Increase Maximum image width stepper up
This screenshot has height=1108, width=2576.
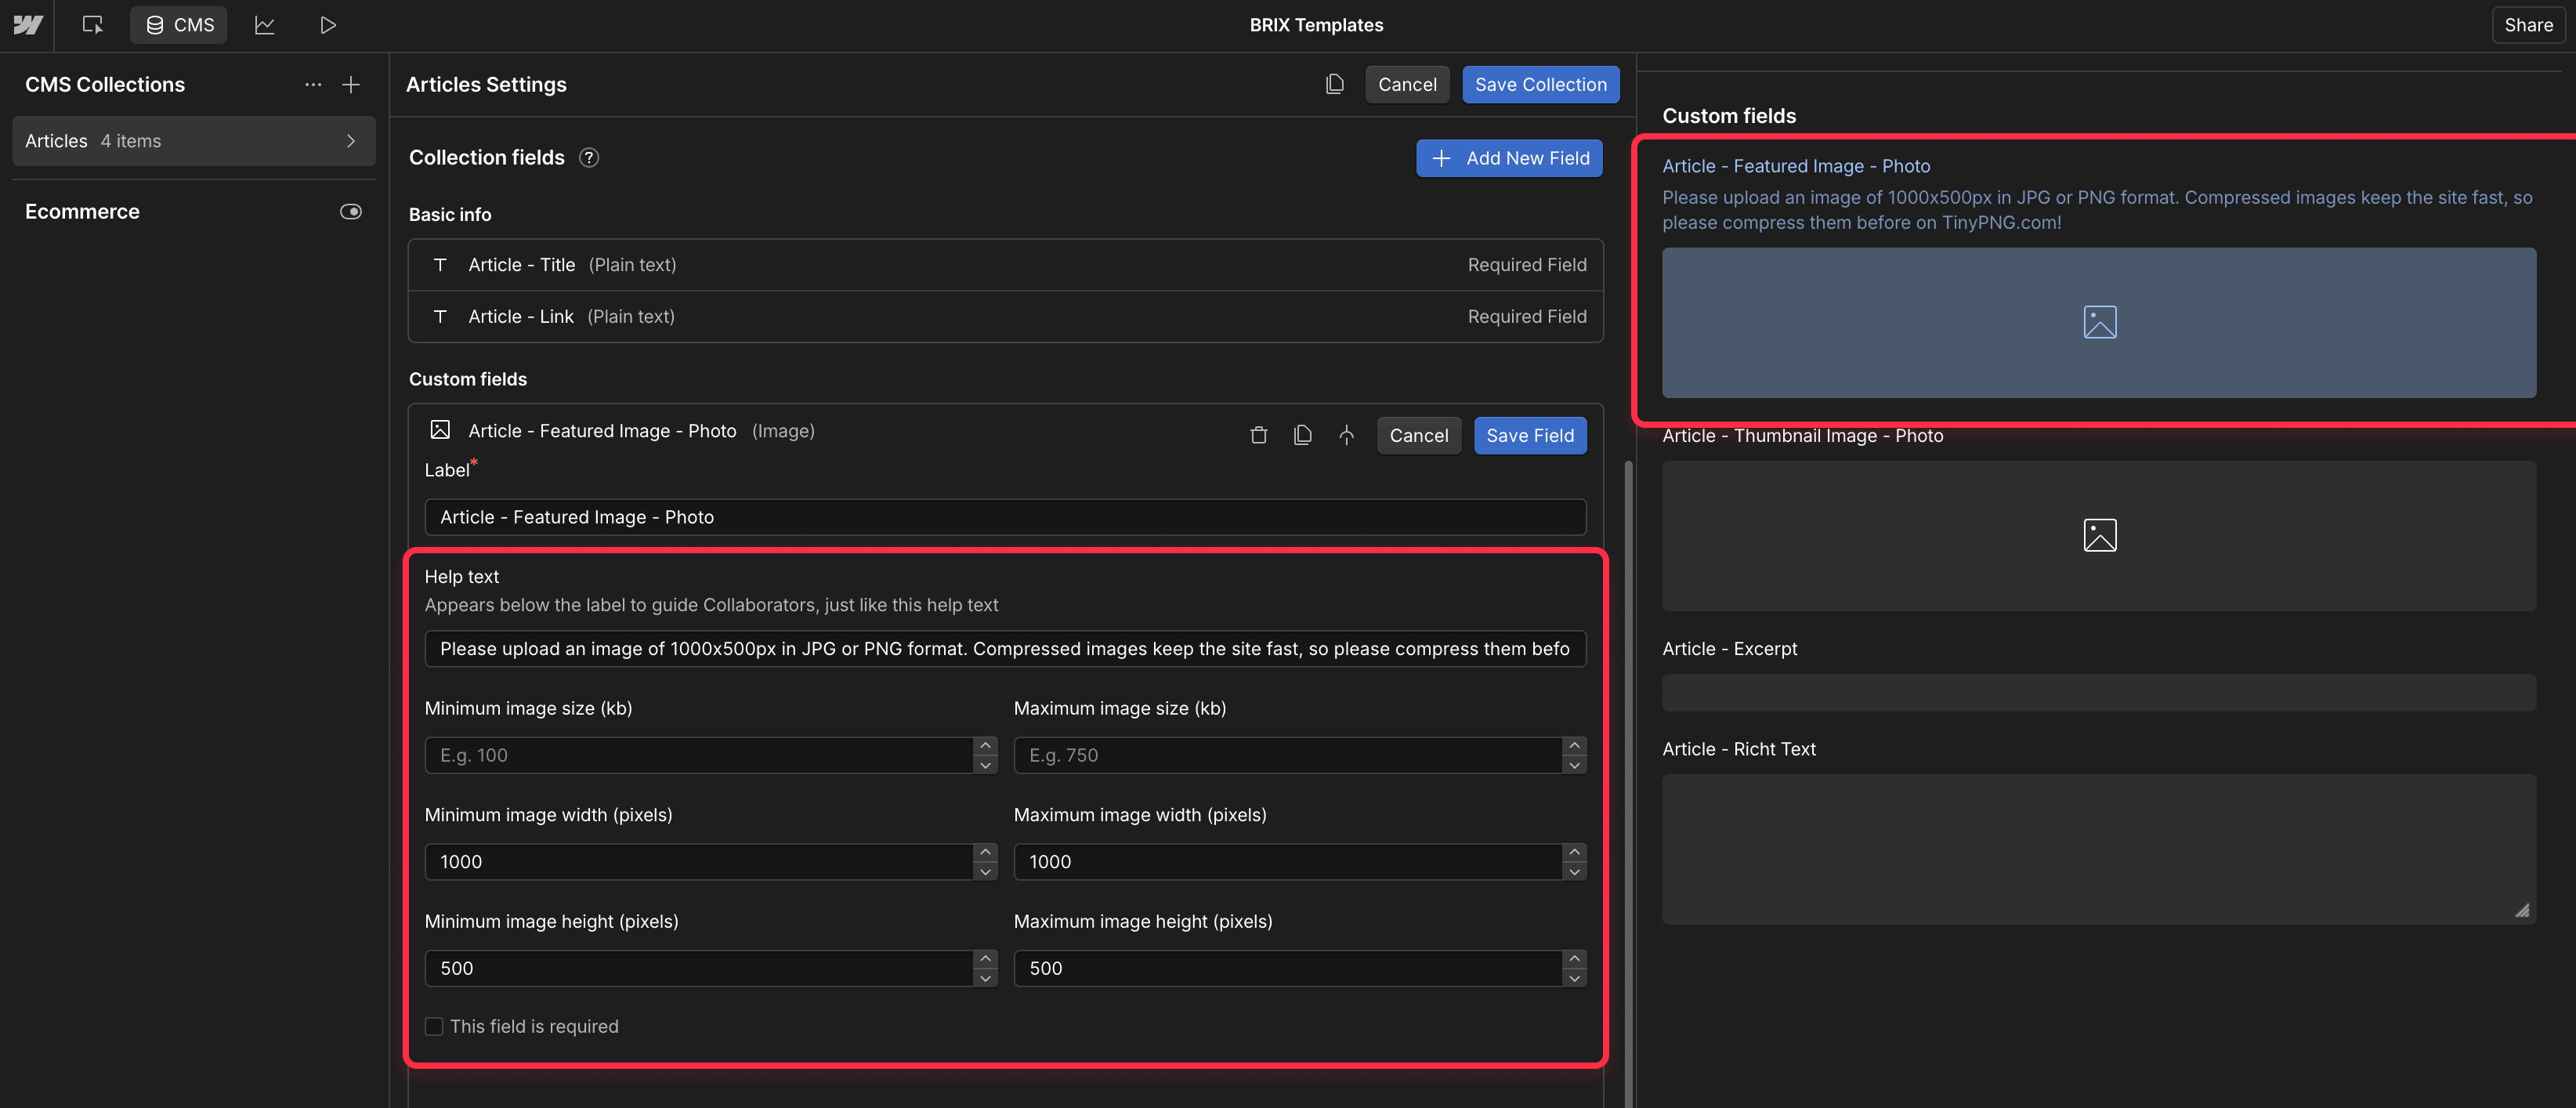[x=1574, y=852]
